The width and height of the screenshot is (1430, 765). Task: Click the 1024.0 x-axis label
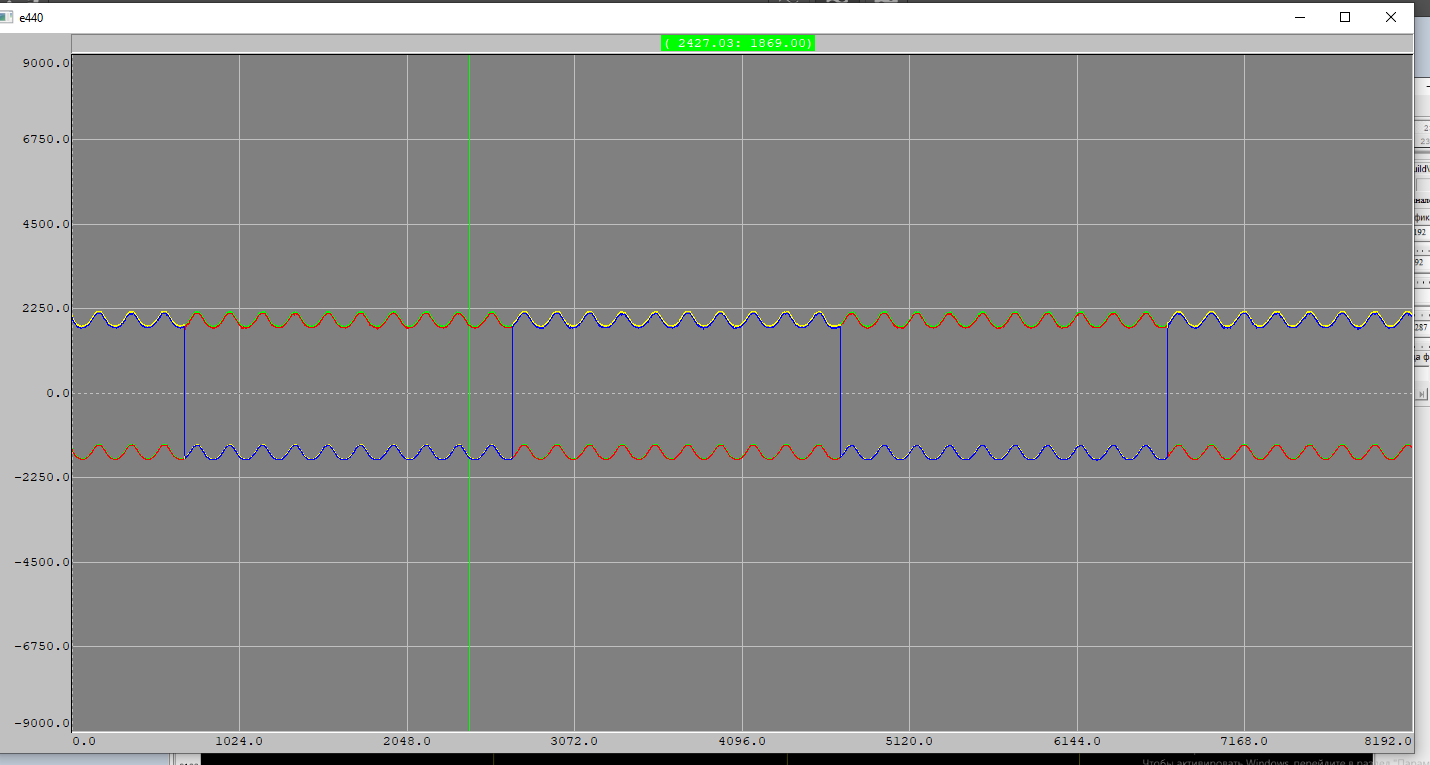pos(239,741)
